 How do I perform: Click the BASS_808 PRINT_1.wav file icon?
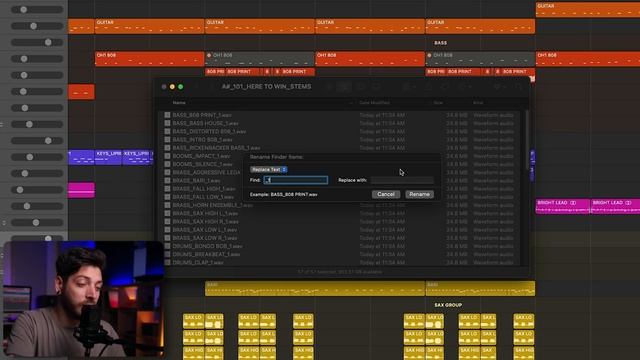(167, 115)
